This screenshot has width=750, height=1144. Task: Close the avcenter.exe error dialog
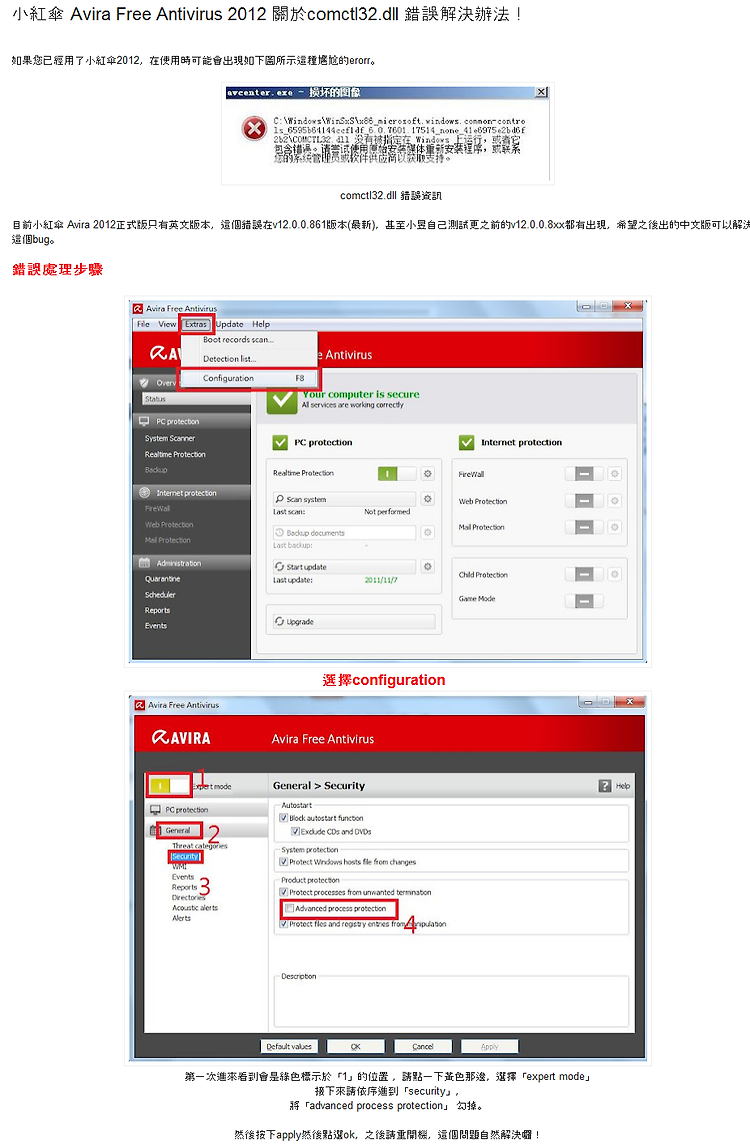[541, 92]
